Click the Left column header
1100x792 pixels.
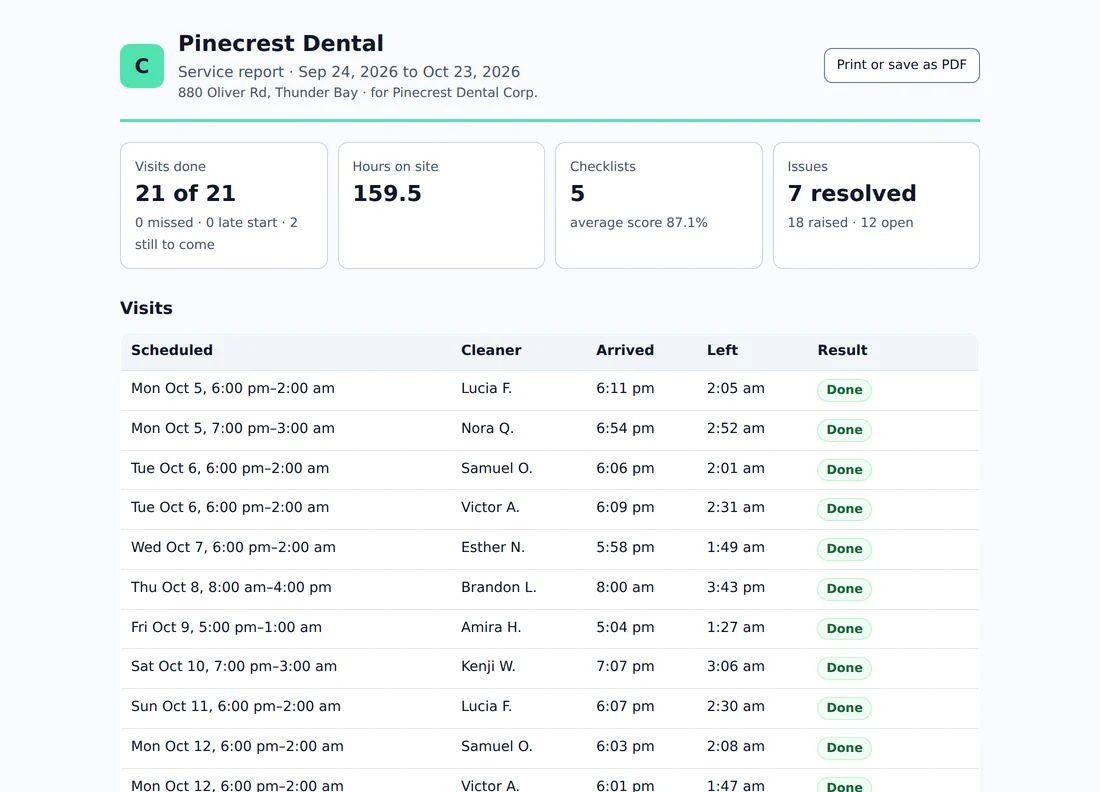[x=722, y=350]
